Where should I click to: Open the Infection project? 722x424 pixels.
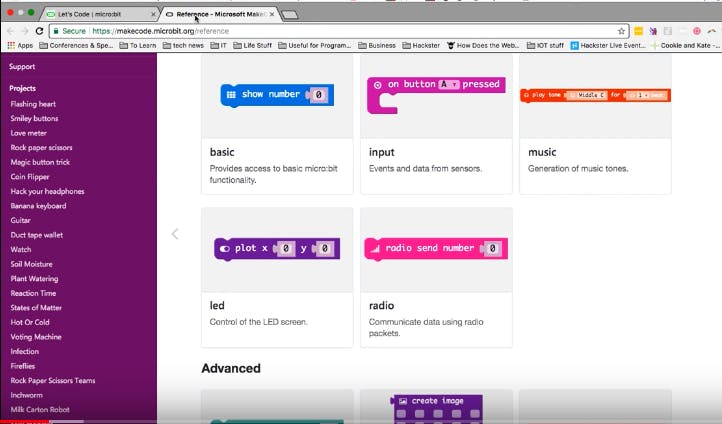(x=24, y=351)
